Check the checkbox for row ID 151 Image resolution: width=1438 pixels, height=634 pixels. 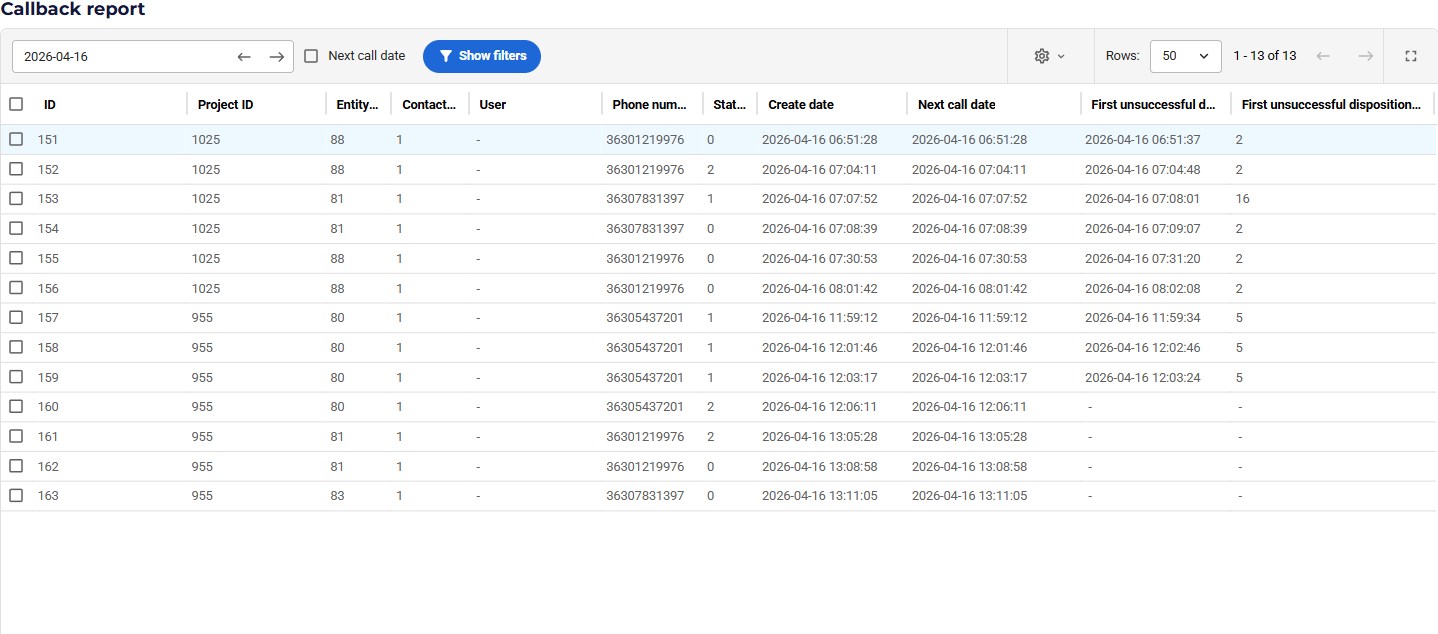click(16, 139)
